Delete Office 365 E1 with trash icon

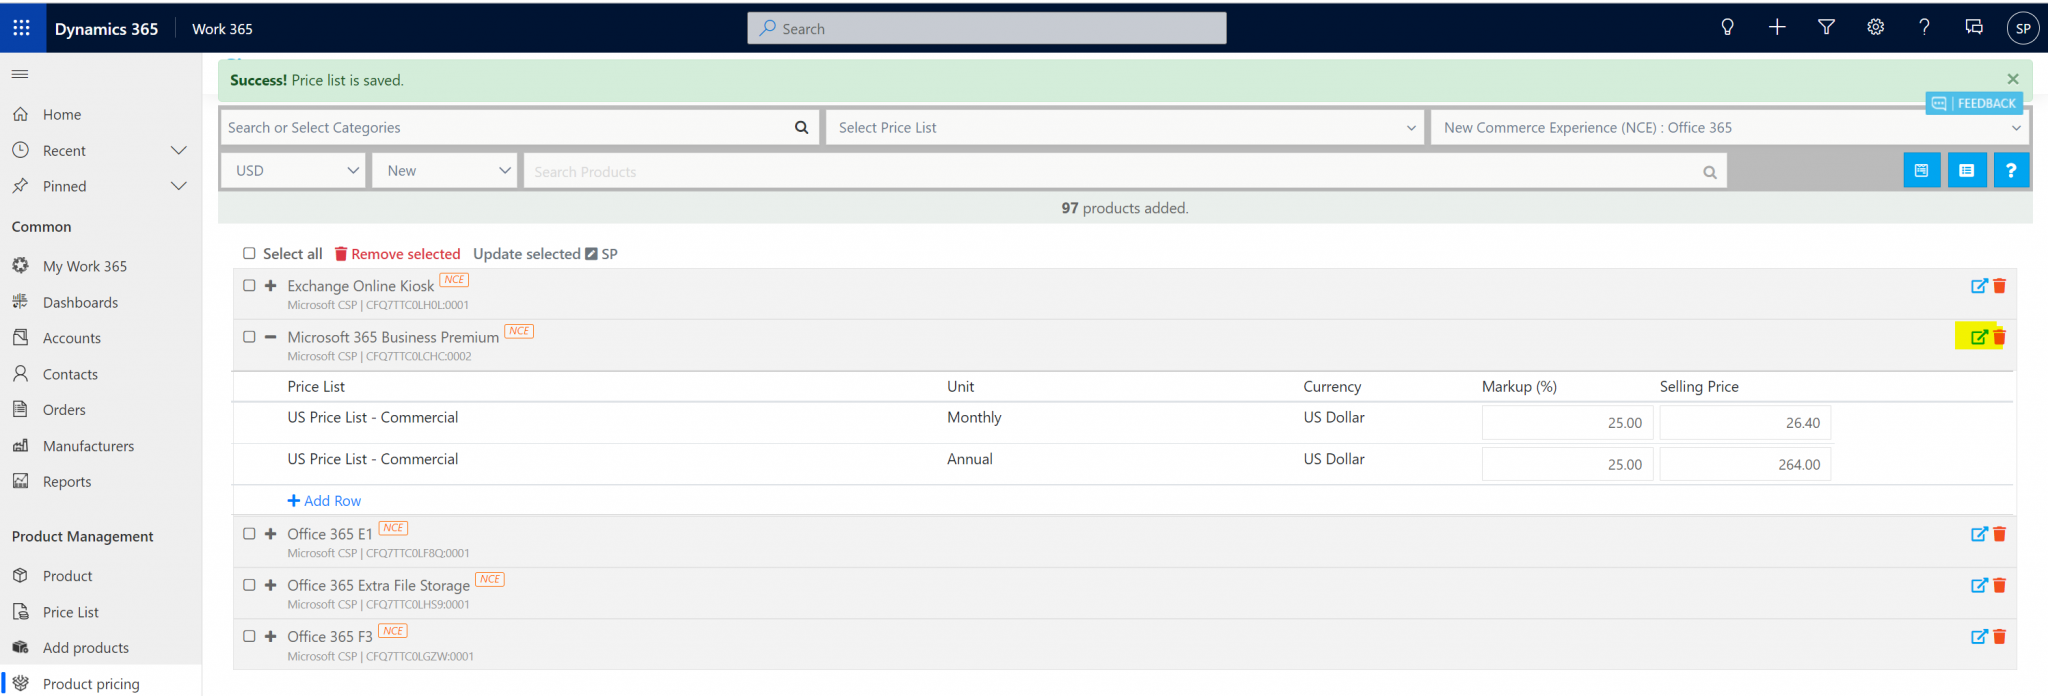coord(1999,534)
